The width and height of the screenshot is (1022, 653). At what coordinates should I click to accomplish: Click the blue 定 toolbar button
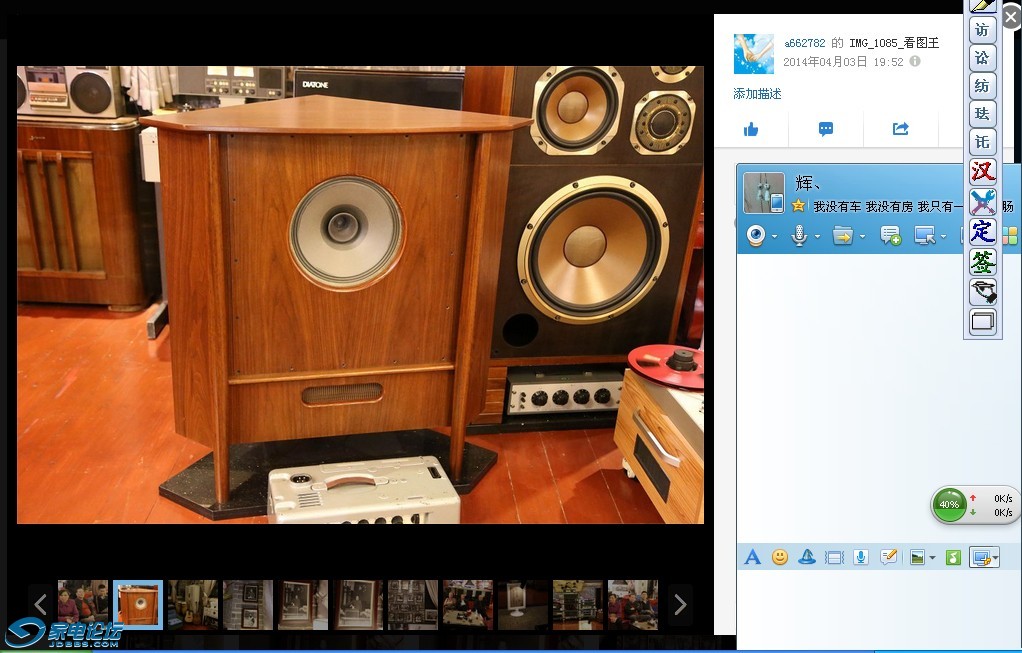pyautogui.click(x=983, y=231)
